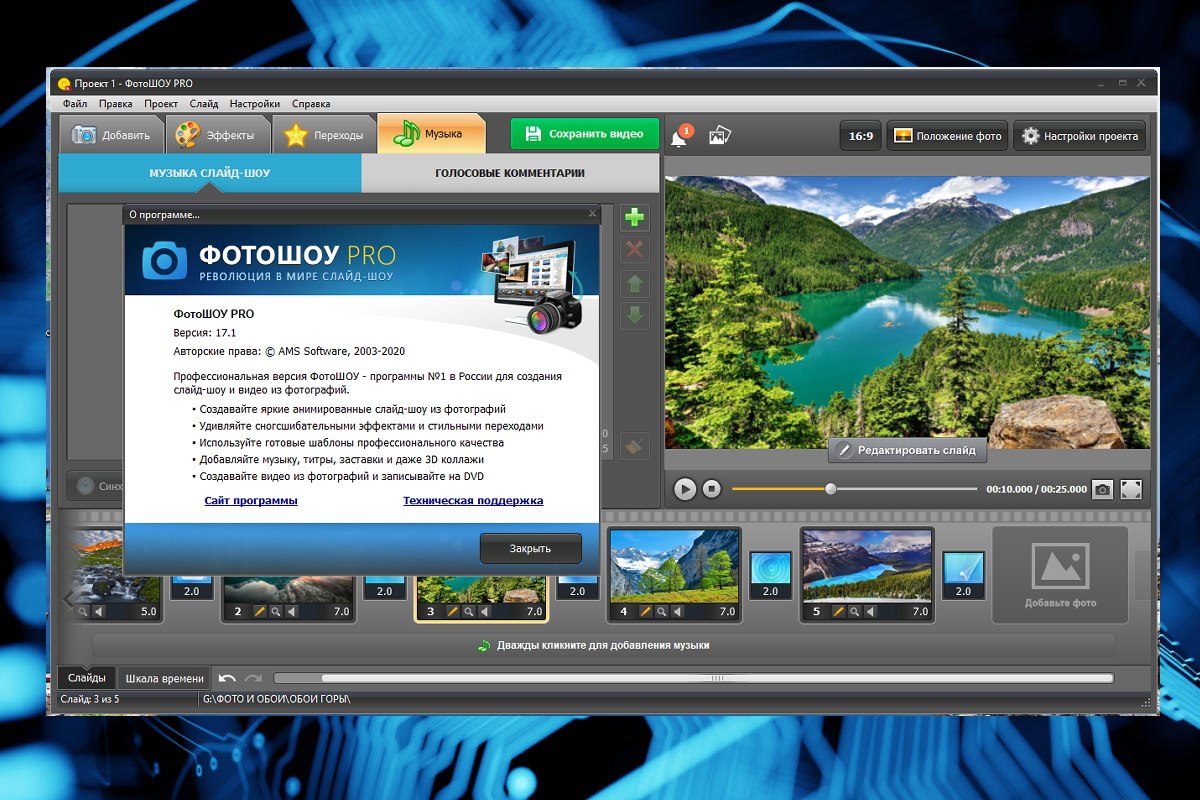This screenshot has height=800, width=1200.
Task: Redo action arrow in bottom bar
Action: click(253, 678)
